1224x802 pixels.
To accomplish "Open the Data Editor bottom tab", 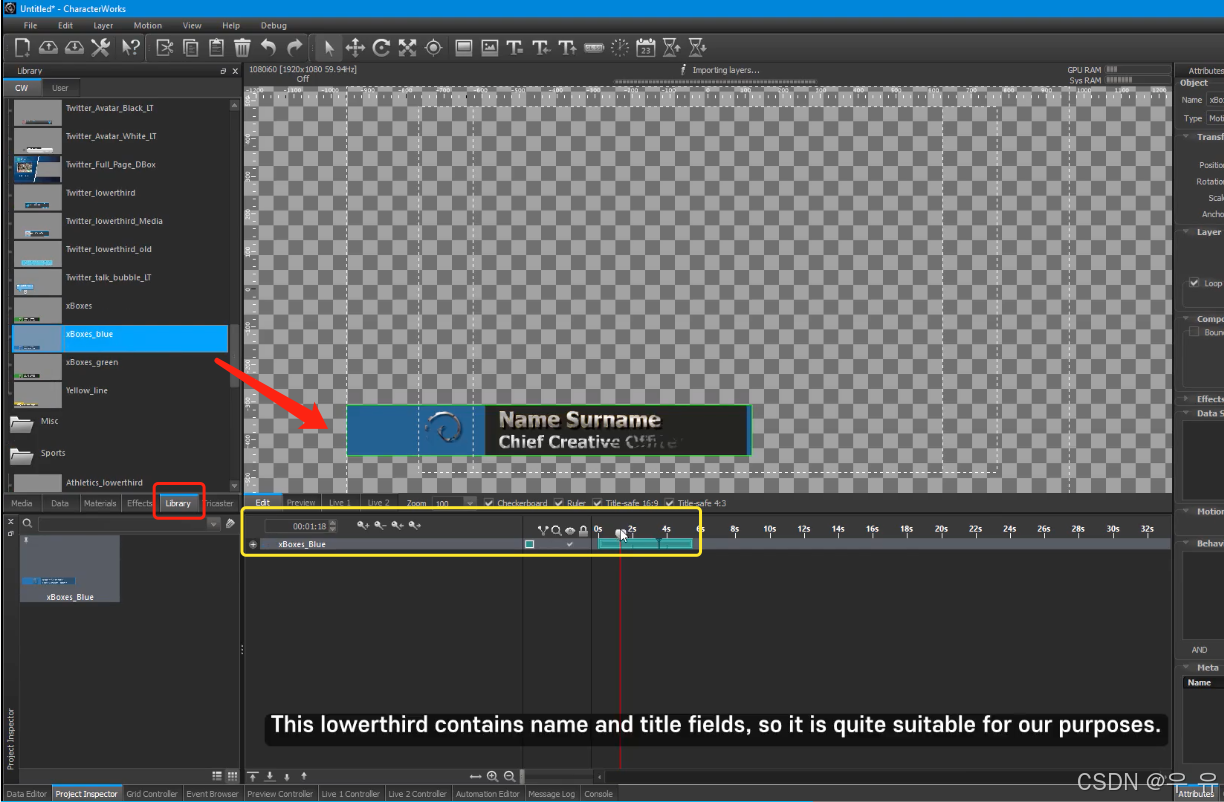I will click(x=26, y=794).
